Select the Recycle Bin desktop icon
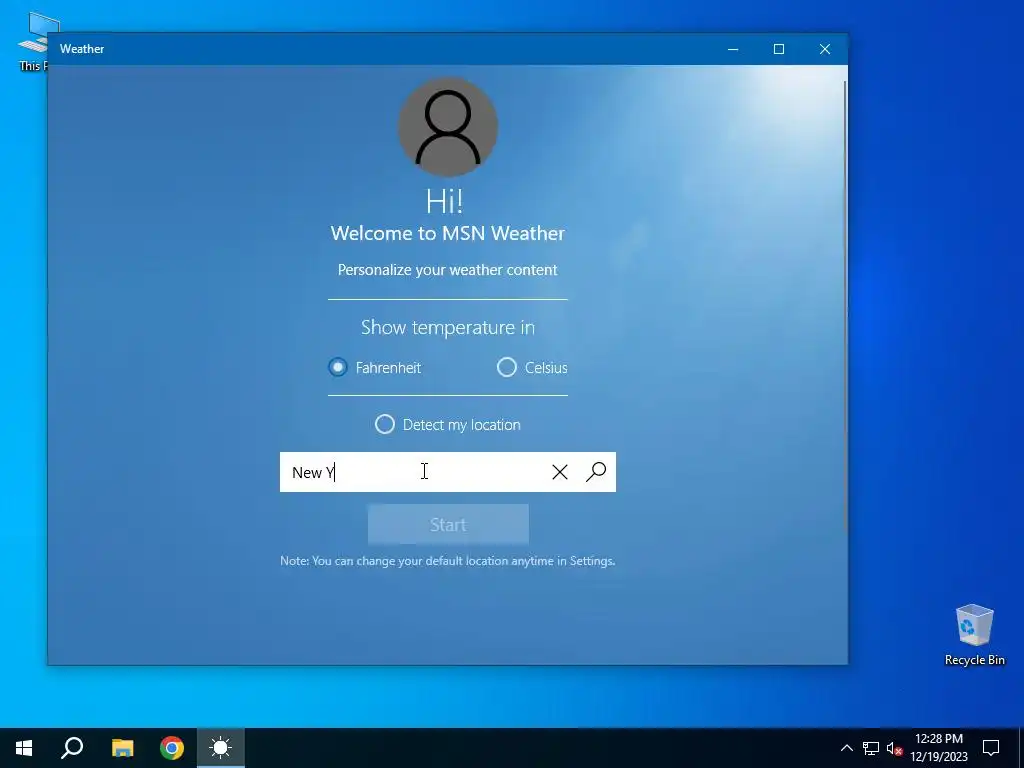 point(974,635)
